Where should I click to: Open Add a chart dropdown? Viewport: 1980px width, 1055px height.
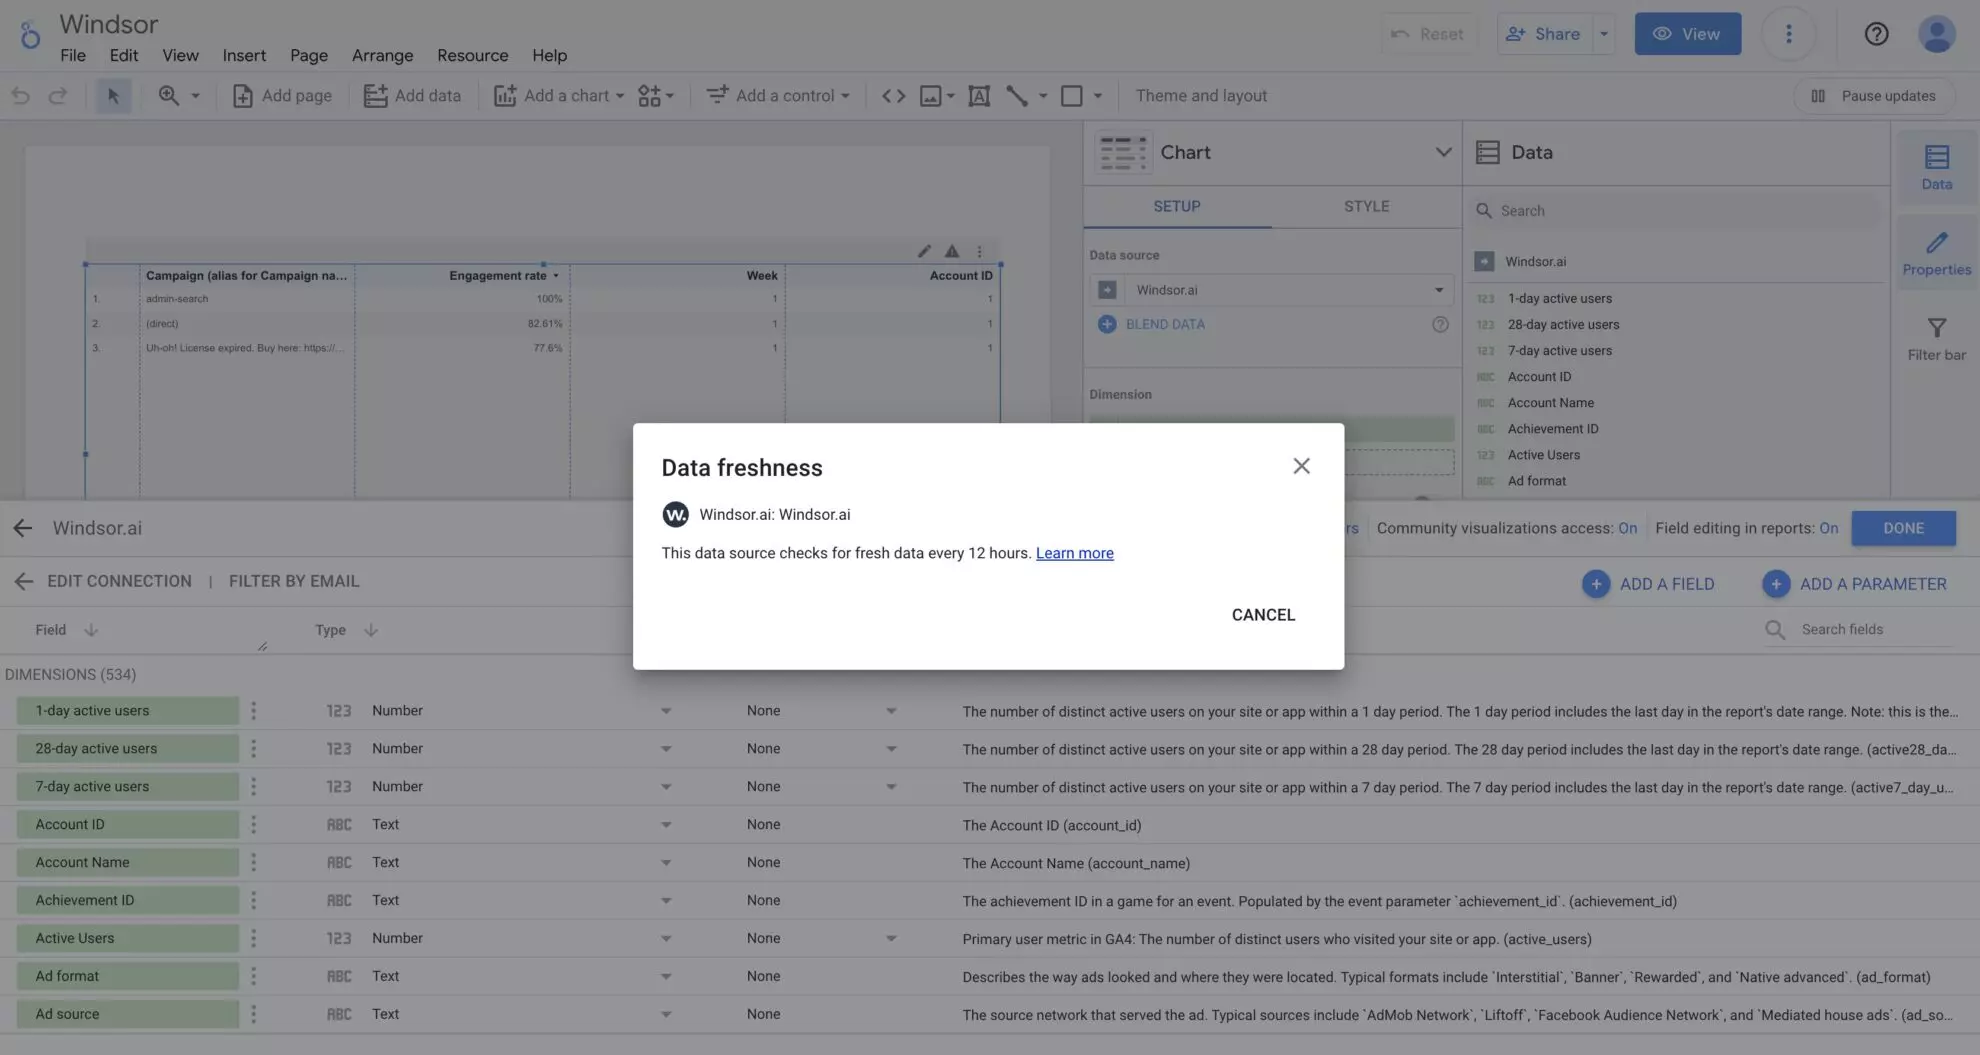[559, 96]
